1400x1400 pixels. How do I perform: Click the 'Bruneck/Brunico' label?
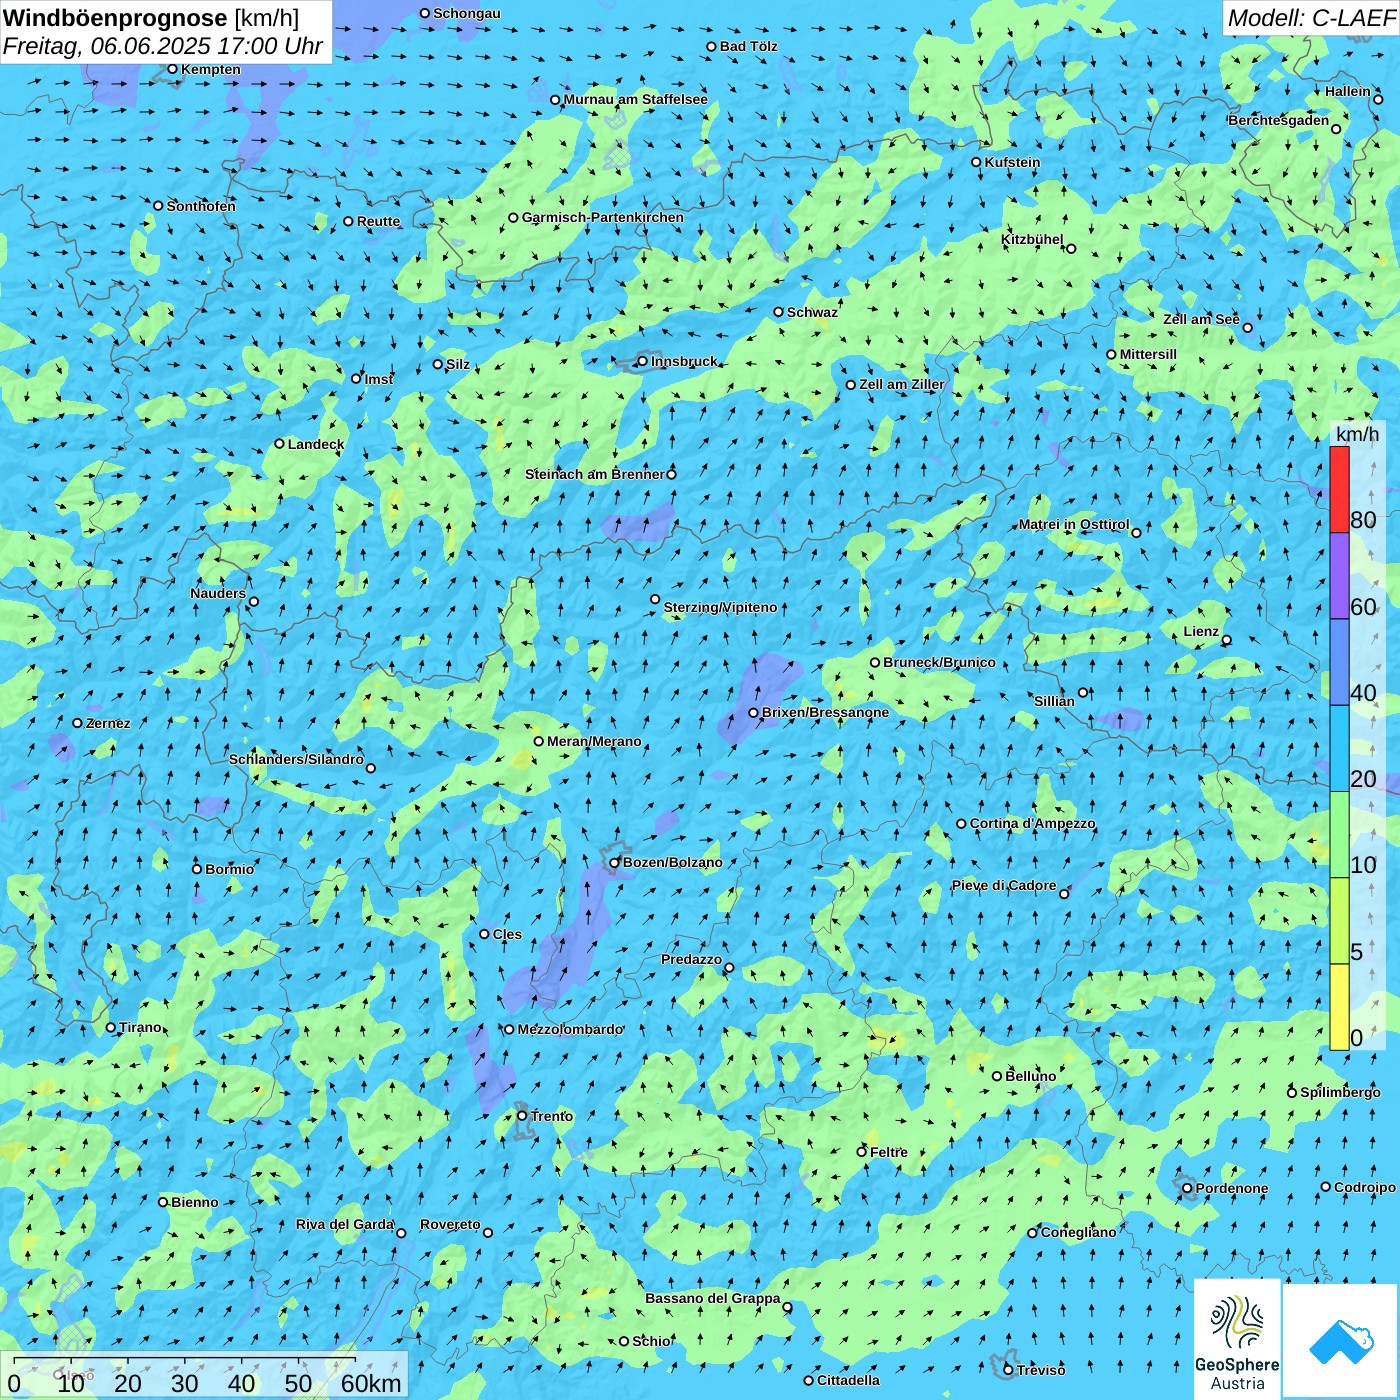click(x=939, y=662)
